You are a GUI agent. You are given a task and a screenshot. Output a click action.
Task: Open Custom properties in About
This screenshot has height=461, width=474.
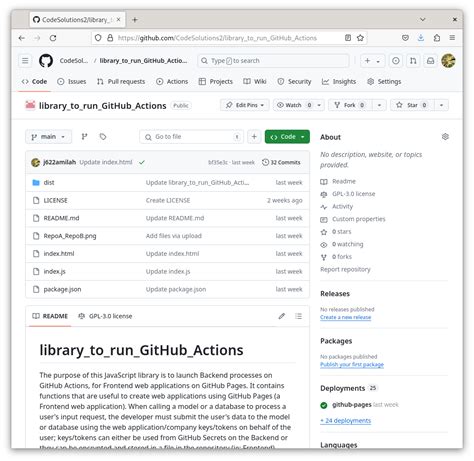359,219
